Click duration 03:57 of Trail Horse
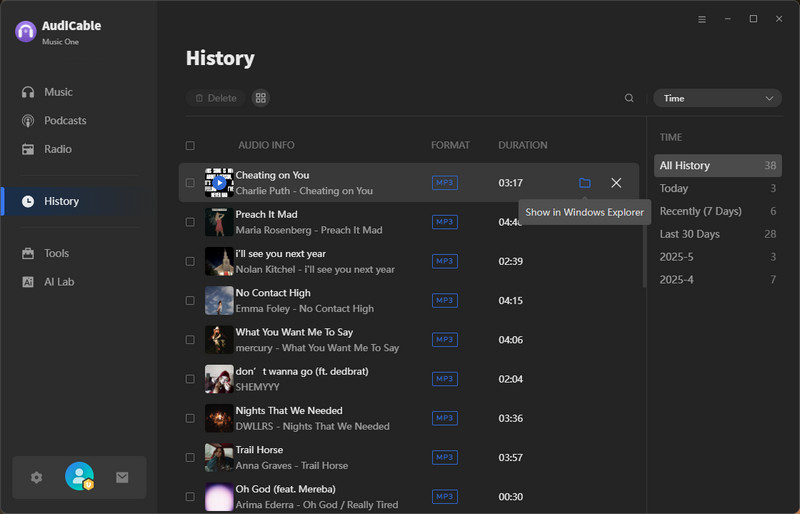The image size is (800, 514). (x=510, y=457)
